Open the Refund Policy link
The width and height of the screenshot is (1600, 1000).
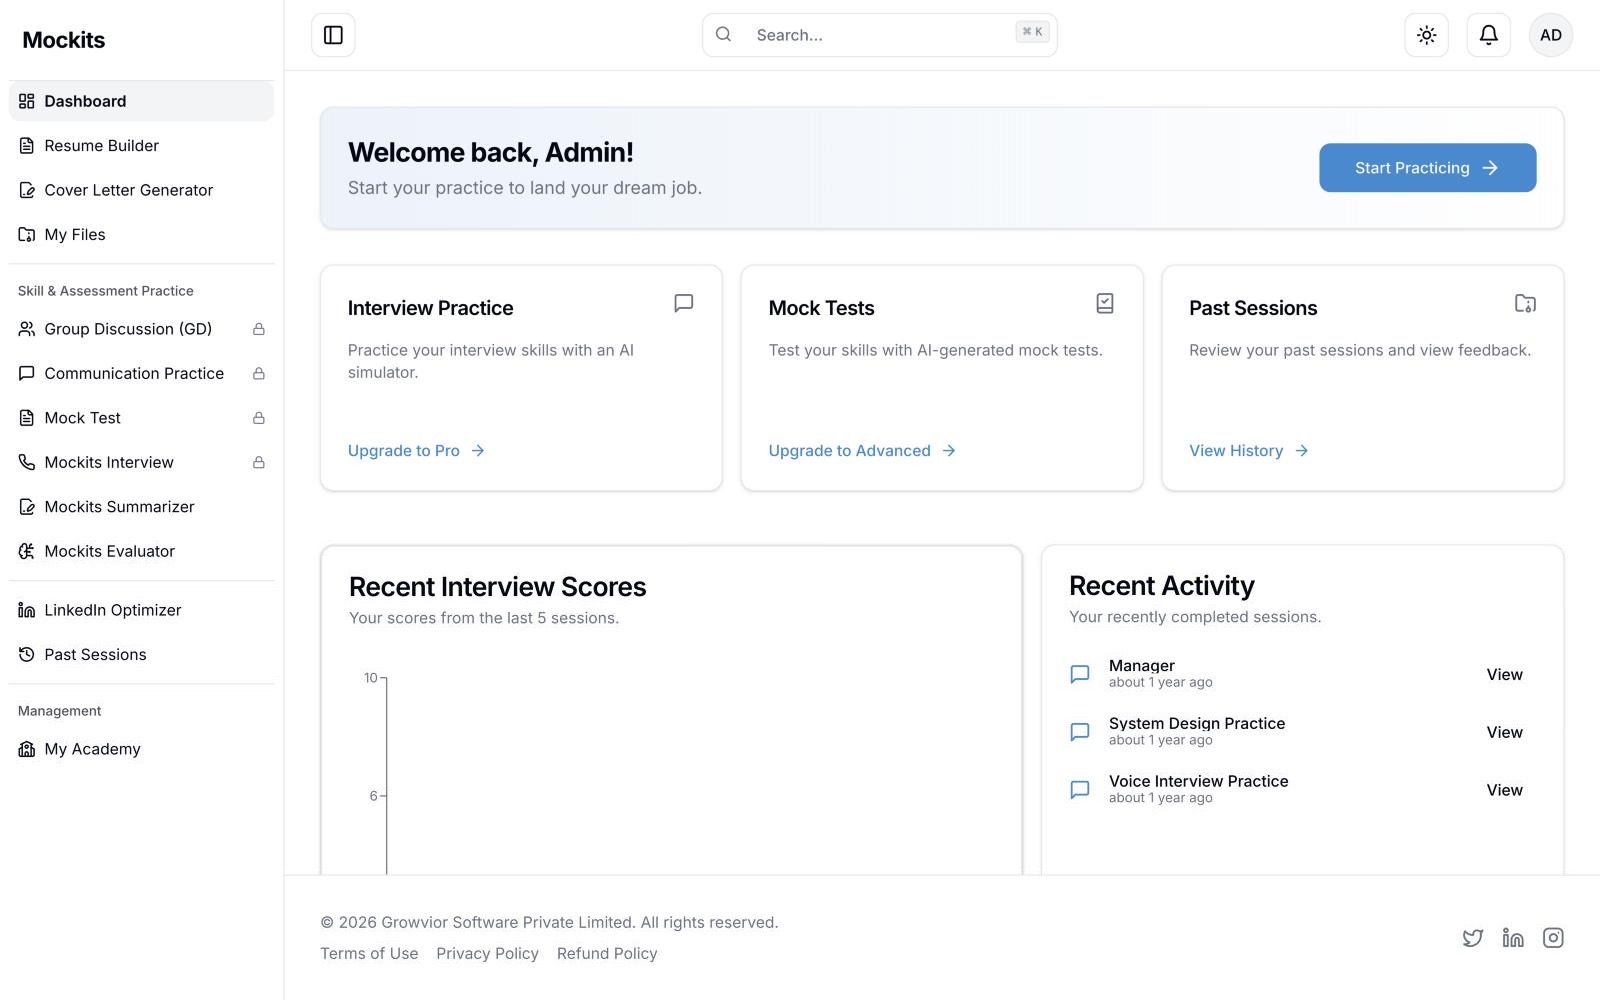tap(607, 954)
